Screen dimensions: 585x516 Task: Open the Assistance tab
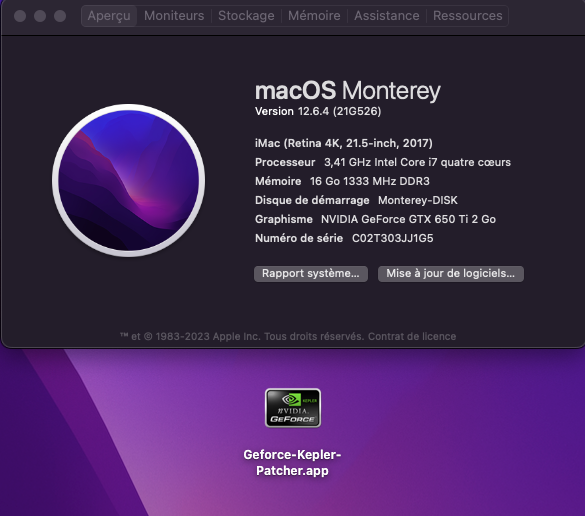pyautogui.click(x=387, y=16)
